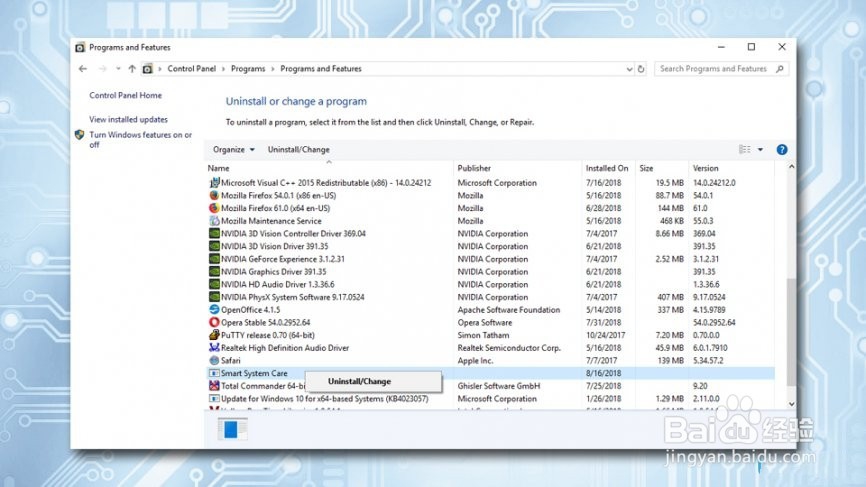Click Ghisler Software GmbH publisher cell
The height and width of the screenshot is (487, 866).
(499, 386)
